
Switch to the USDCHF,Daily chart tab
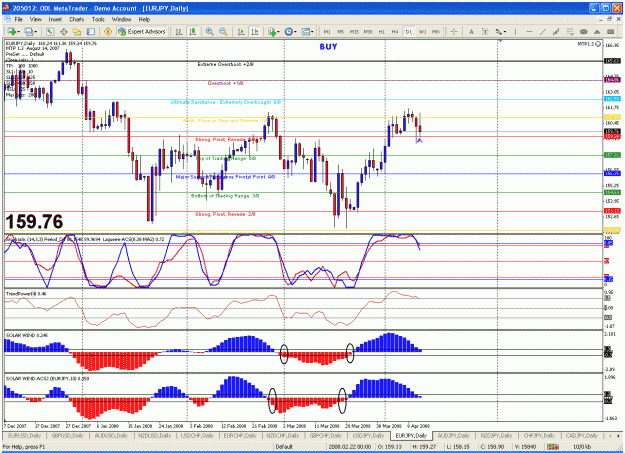pyautogui.click(x=197, y=435)
